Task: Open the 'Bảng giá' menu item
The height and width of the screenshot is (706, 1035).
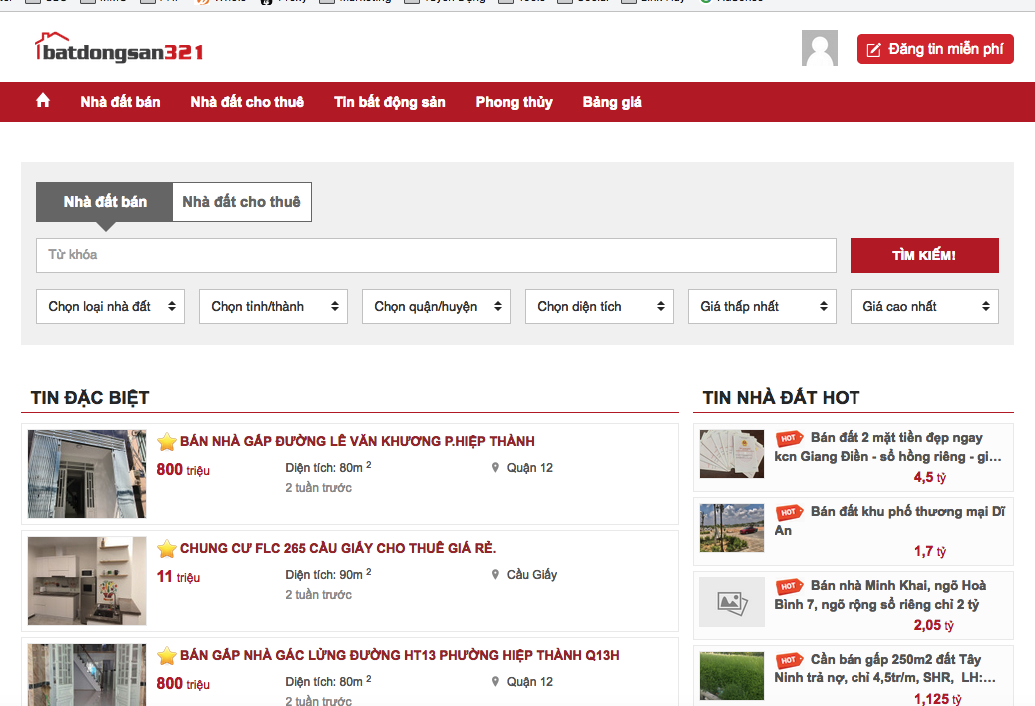Action: (x=612, y=102)
